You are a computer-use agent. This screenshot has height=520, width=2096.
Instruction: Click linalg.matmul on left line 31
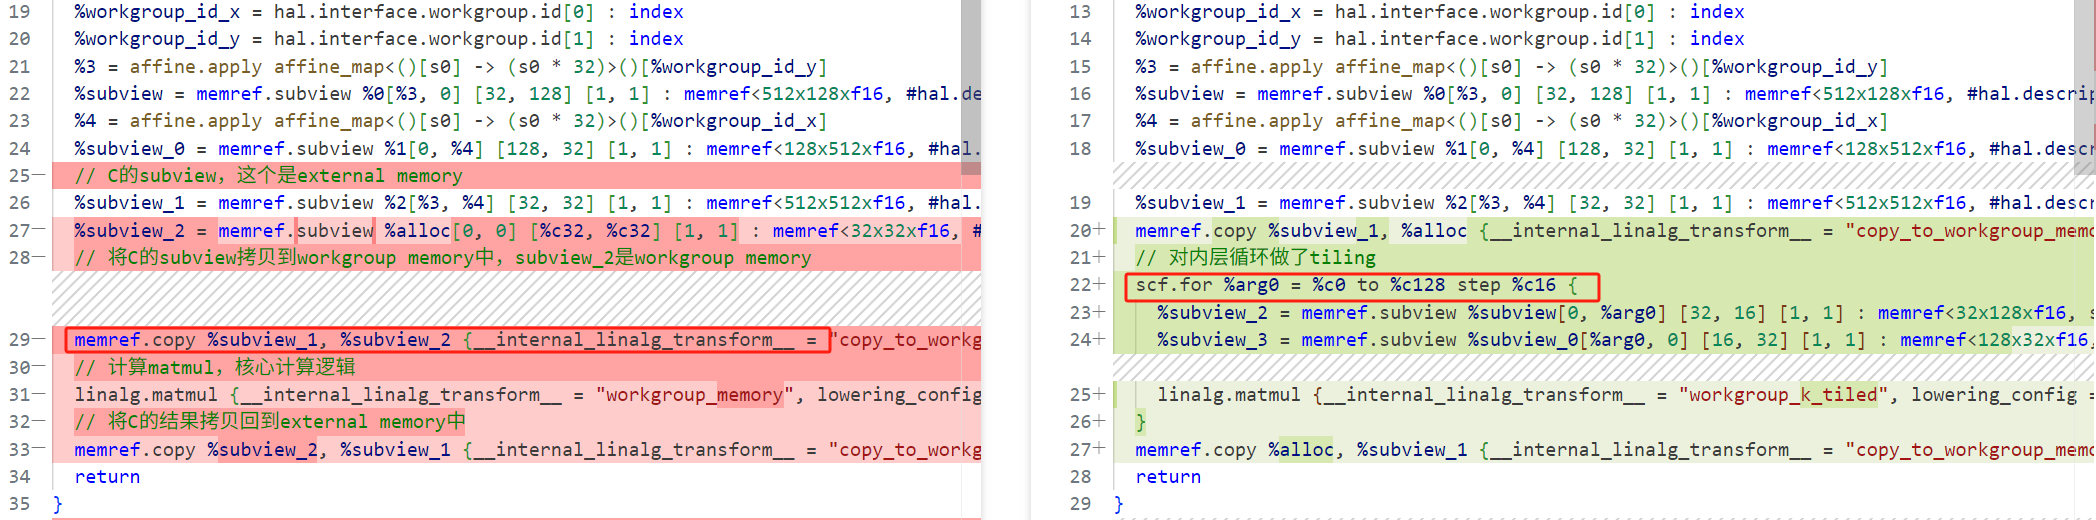pyautogui.click(x=145, y=395)
